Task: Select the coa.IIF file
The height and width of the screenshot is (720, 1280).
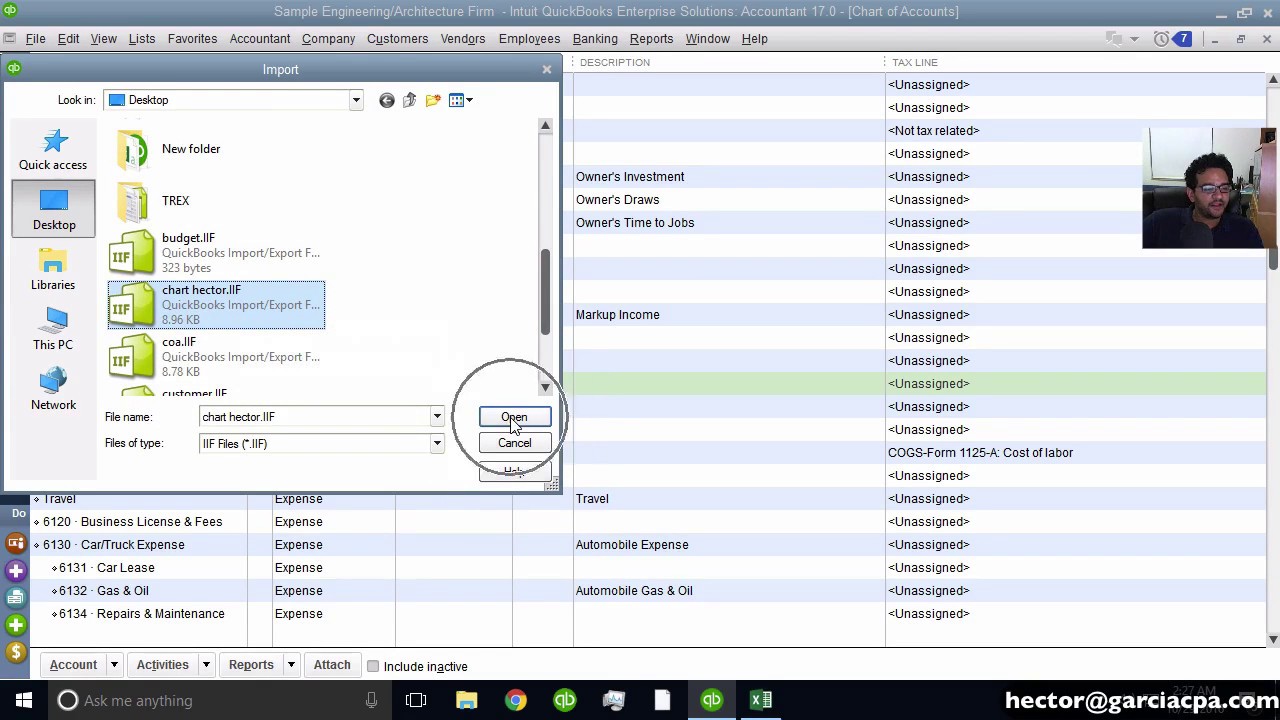Action: pyautogui.click(x=215, y=357)
